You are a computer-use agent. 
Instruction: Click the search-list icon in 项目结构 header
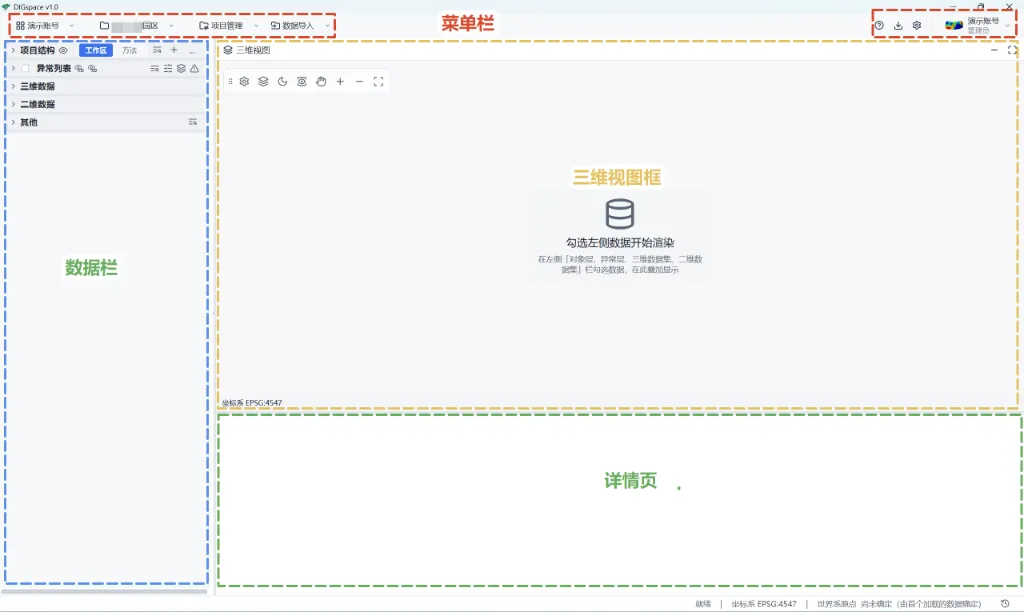pos(157,50)
